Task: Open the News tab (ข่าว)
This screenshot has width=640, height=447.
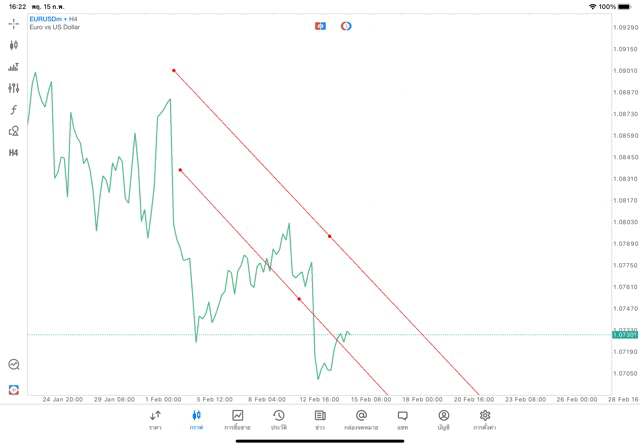Action: pyautogui.click(x=320, y=419)
